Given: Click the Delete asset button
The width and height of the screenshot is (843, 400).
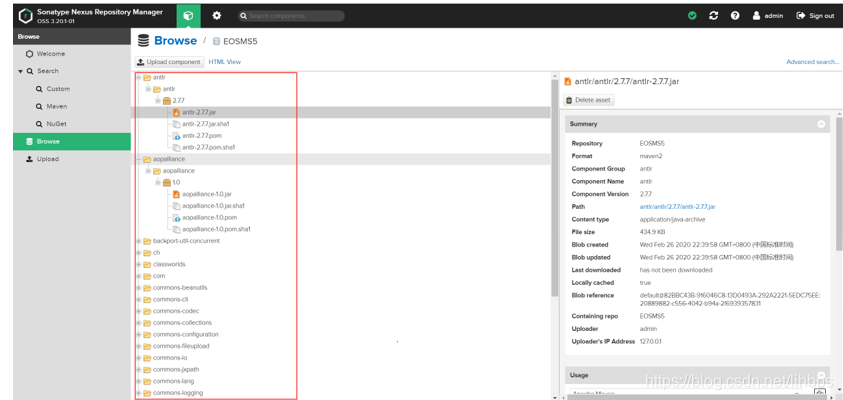Looking at the screenshot, I should (x=589, y=100).
